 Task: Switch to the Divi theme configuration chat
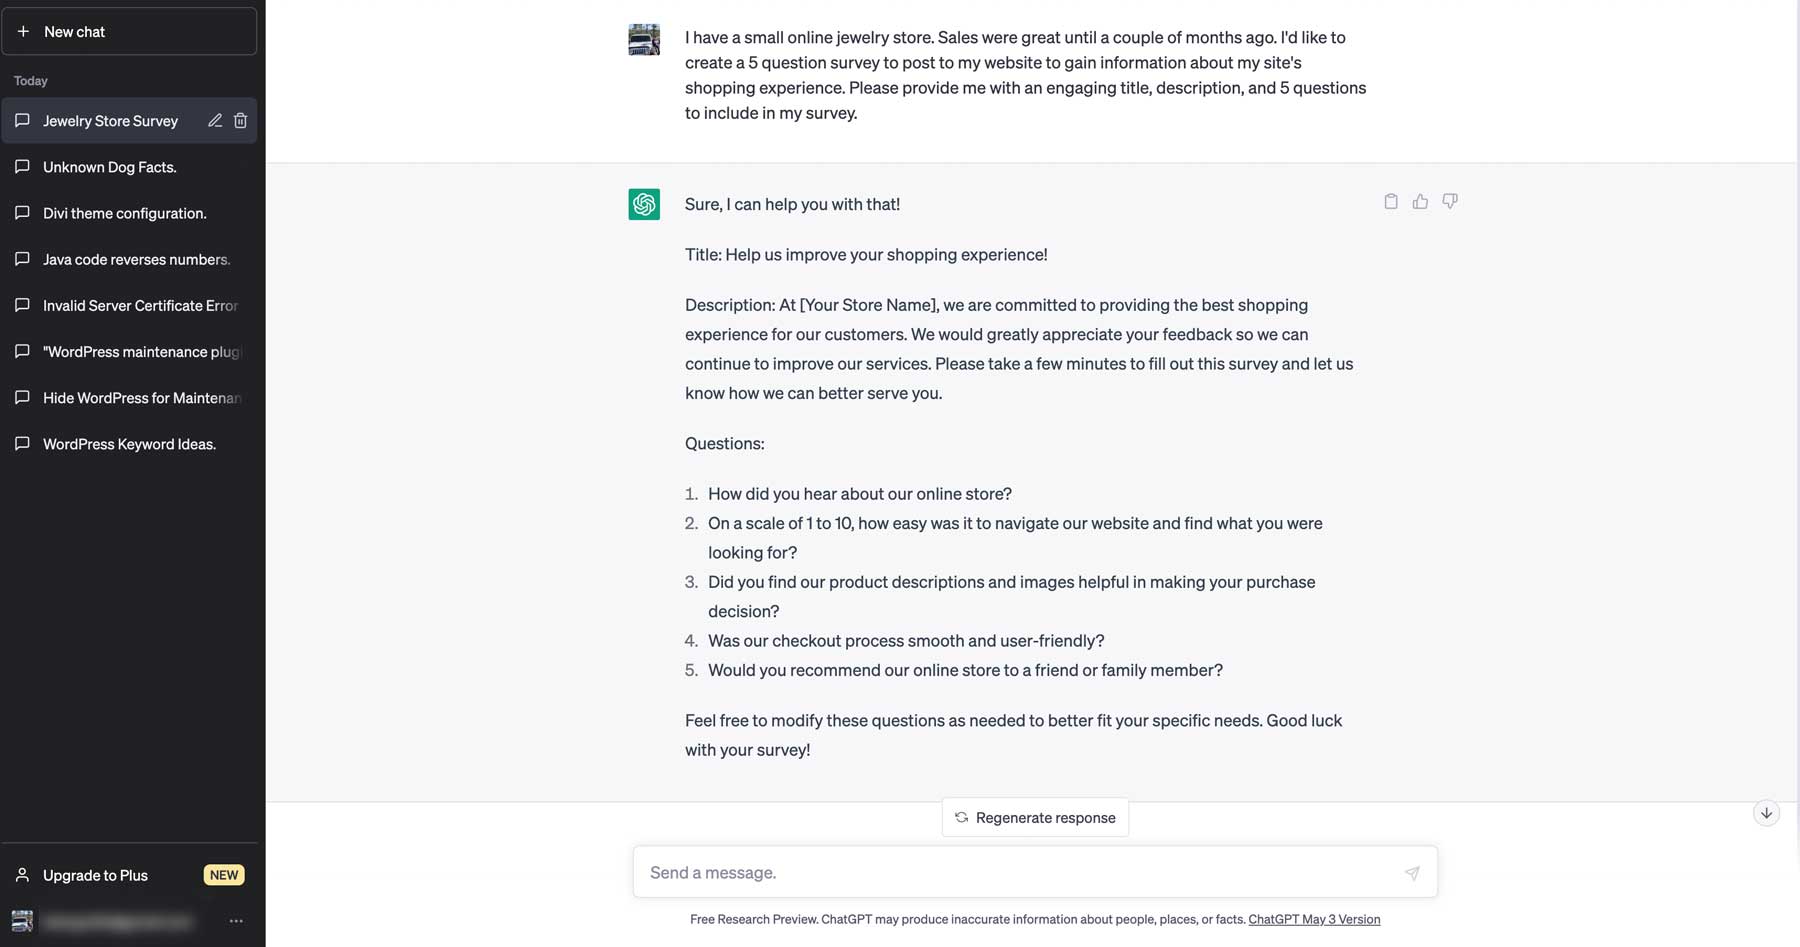(x=124, y=213)
